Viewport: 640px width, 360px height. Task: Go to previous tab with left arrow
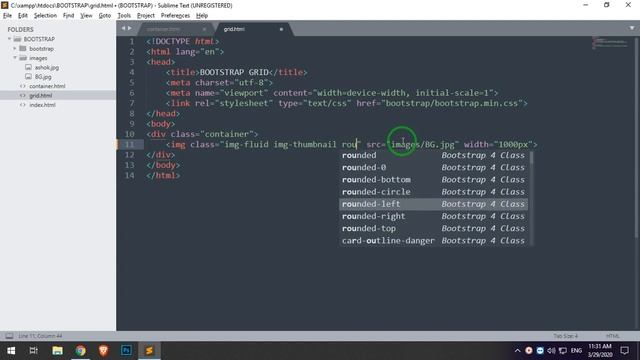point(123,28)
